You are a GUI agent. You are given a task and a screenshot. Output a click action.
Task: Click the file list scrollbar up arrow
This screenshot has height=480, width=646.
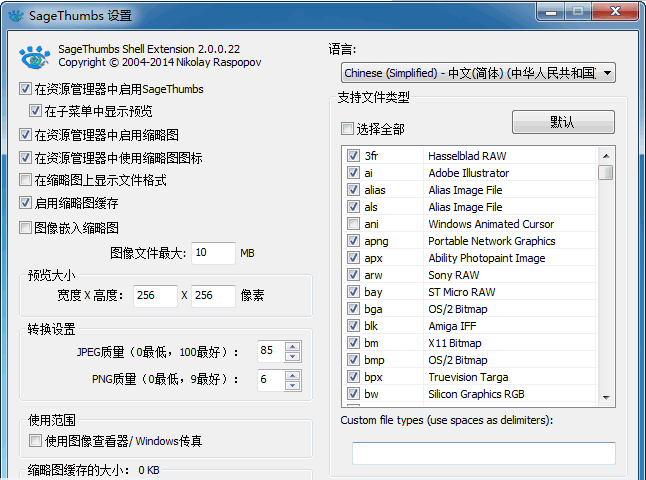606,156
